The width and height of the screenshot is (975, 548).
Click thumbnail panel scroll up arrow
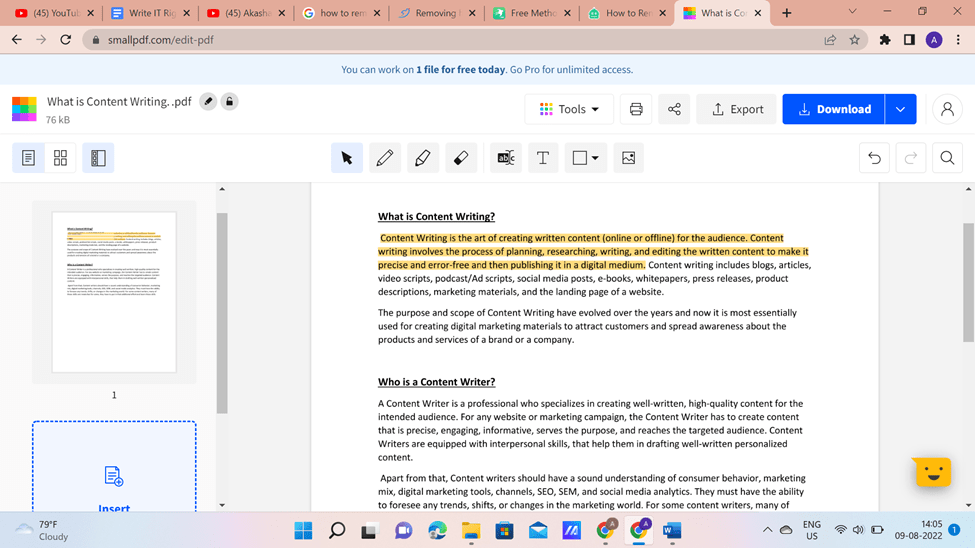(222, 189)
